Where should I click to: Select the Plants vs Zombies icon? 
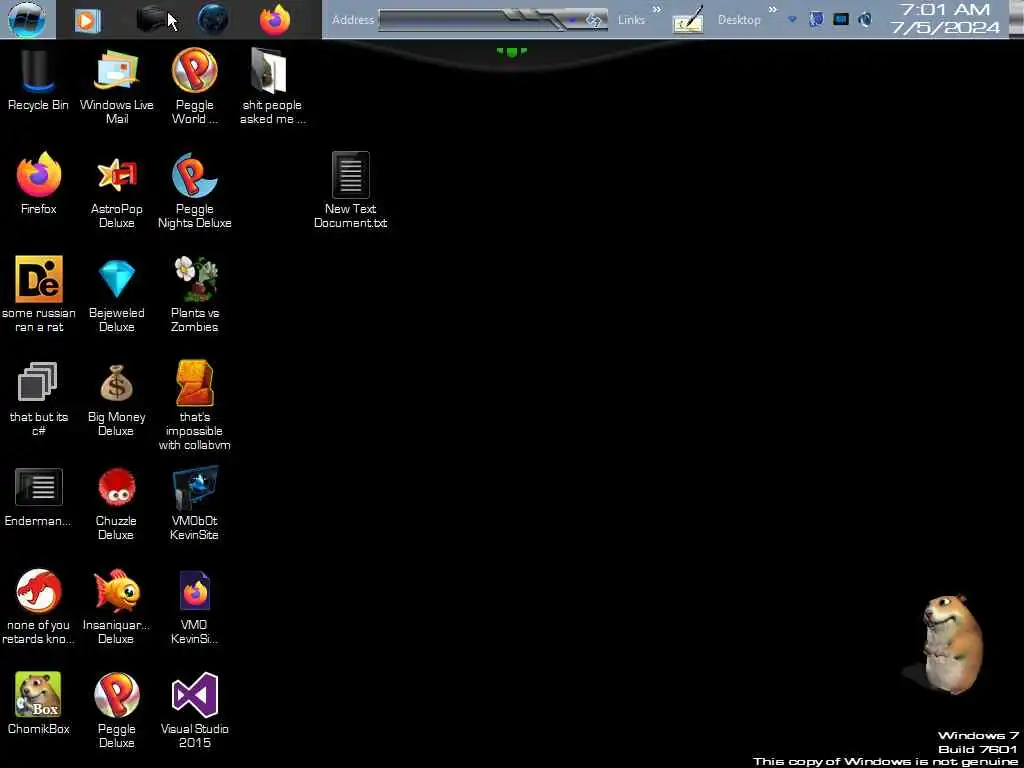coord(195,294)
